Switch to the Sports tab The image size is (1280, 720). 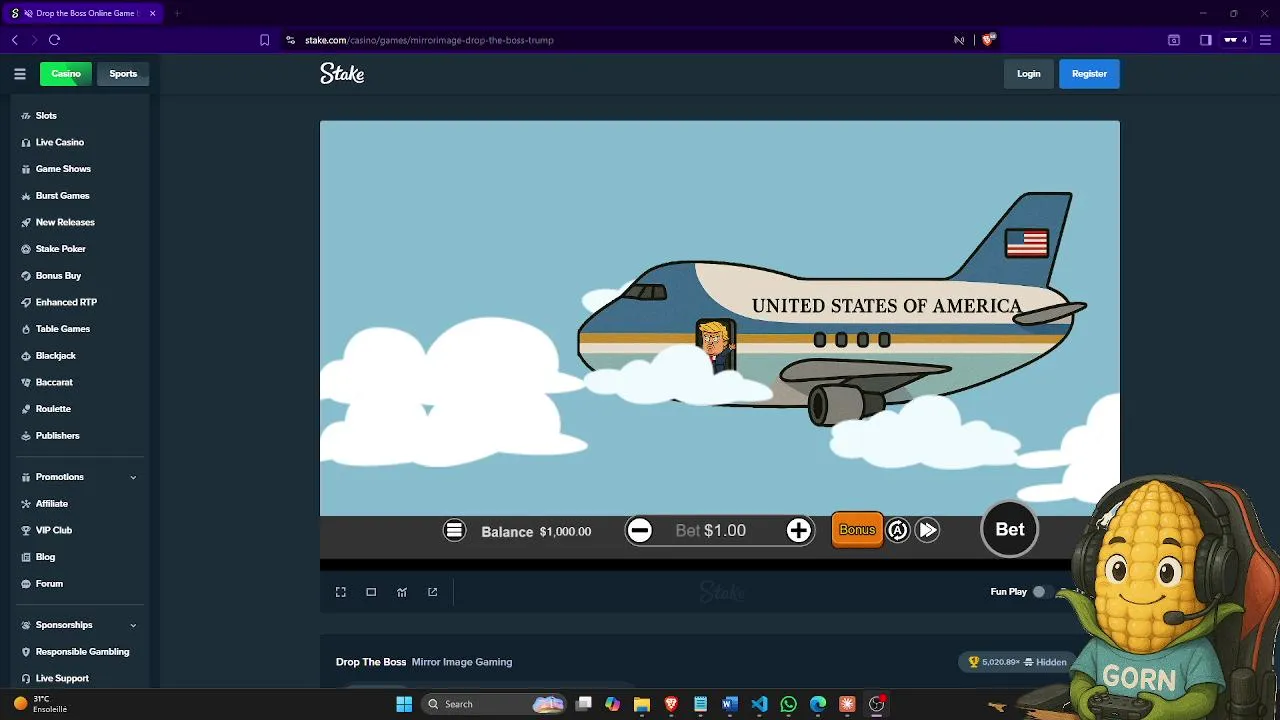point(123,74)
